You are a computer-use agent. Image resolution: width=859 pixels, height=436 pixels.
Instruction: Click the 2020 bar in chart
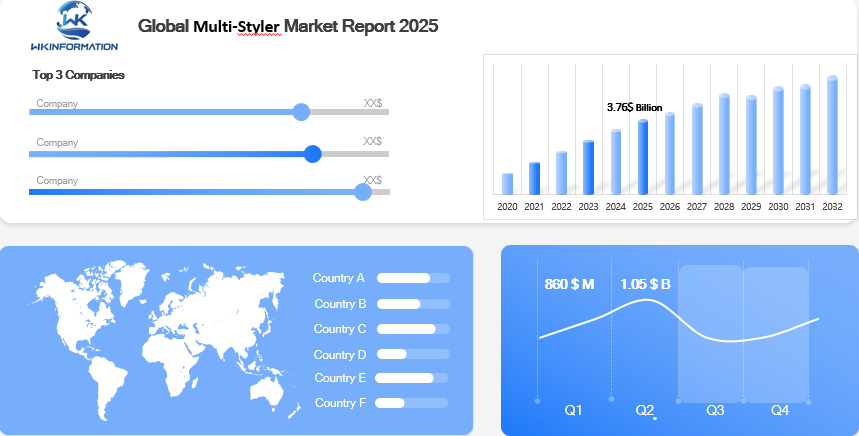pos(507,184)
